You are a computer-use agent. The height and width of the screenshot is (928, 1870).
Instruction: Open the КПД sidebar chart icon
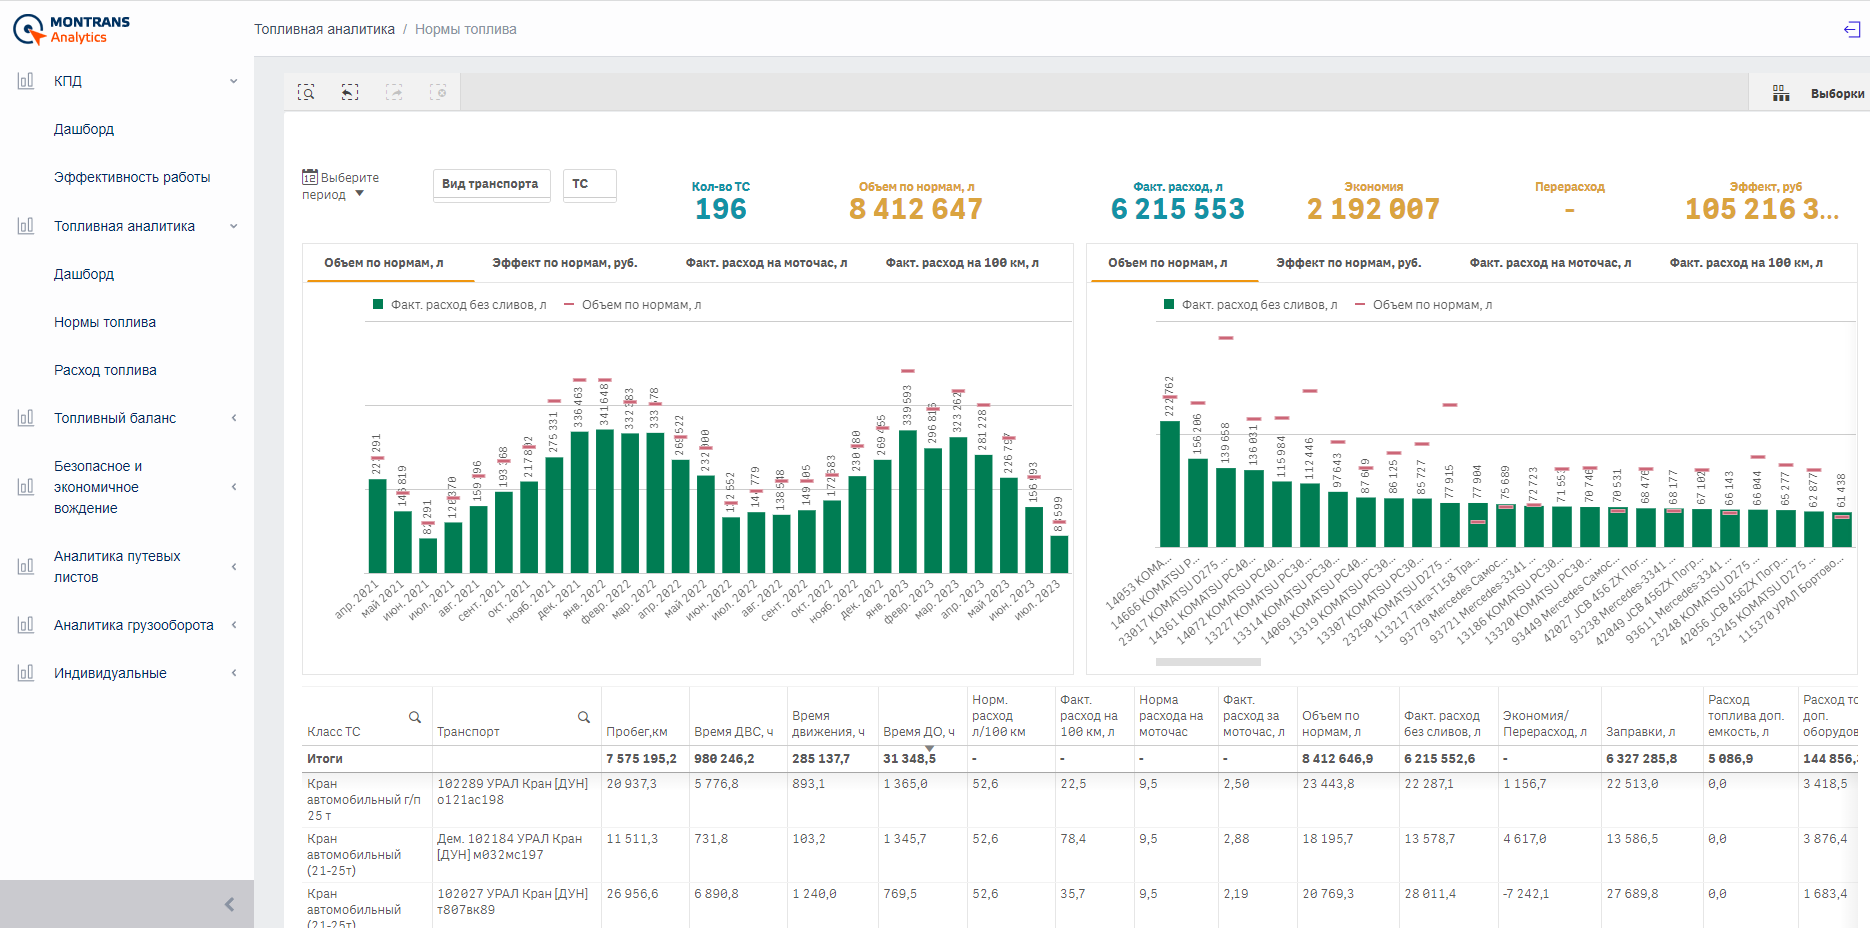(x=26, y=81)
